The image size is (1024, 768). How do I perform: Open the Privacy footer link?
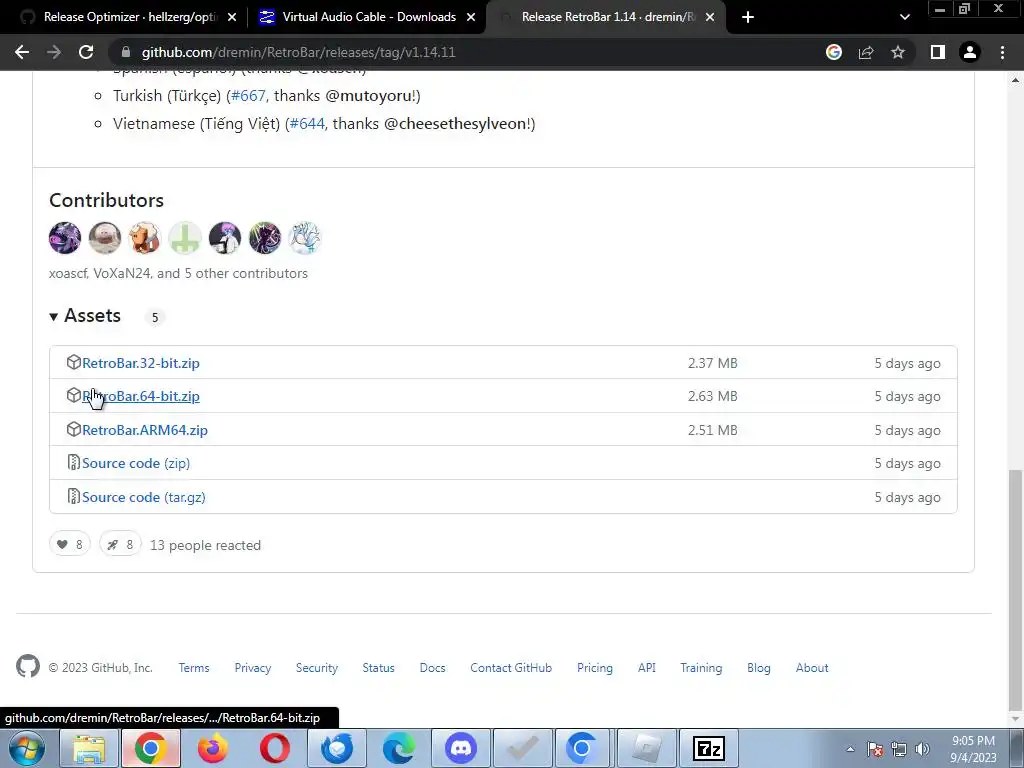click(x=253, y=668)
